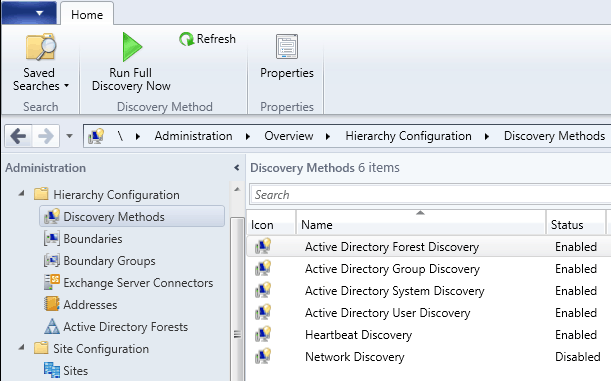Image resolution: width=611 pixels, height=381 pixels.
Task: Click Overview in the breadcrumb
Action: tap(289, 136)
